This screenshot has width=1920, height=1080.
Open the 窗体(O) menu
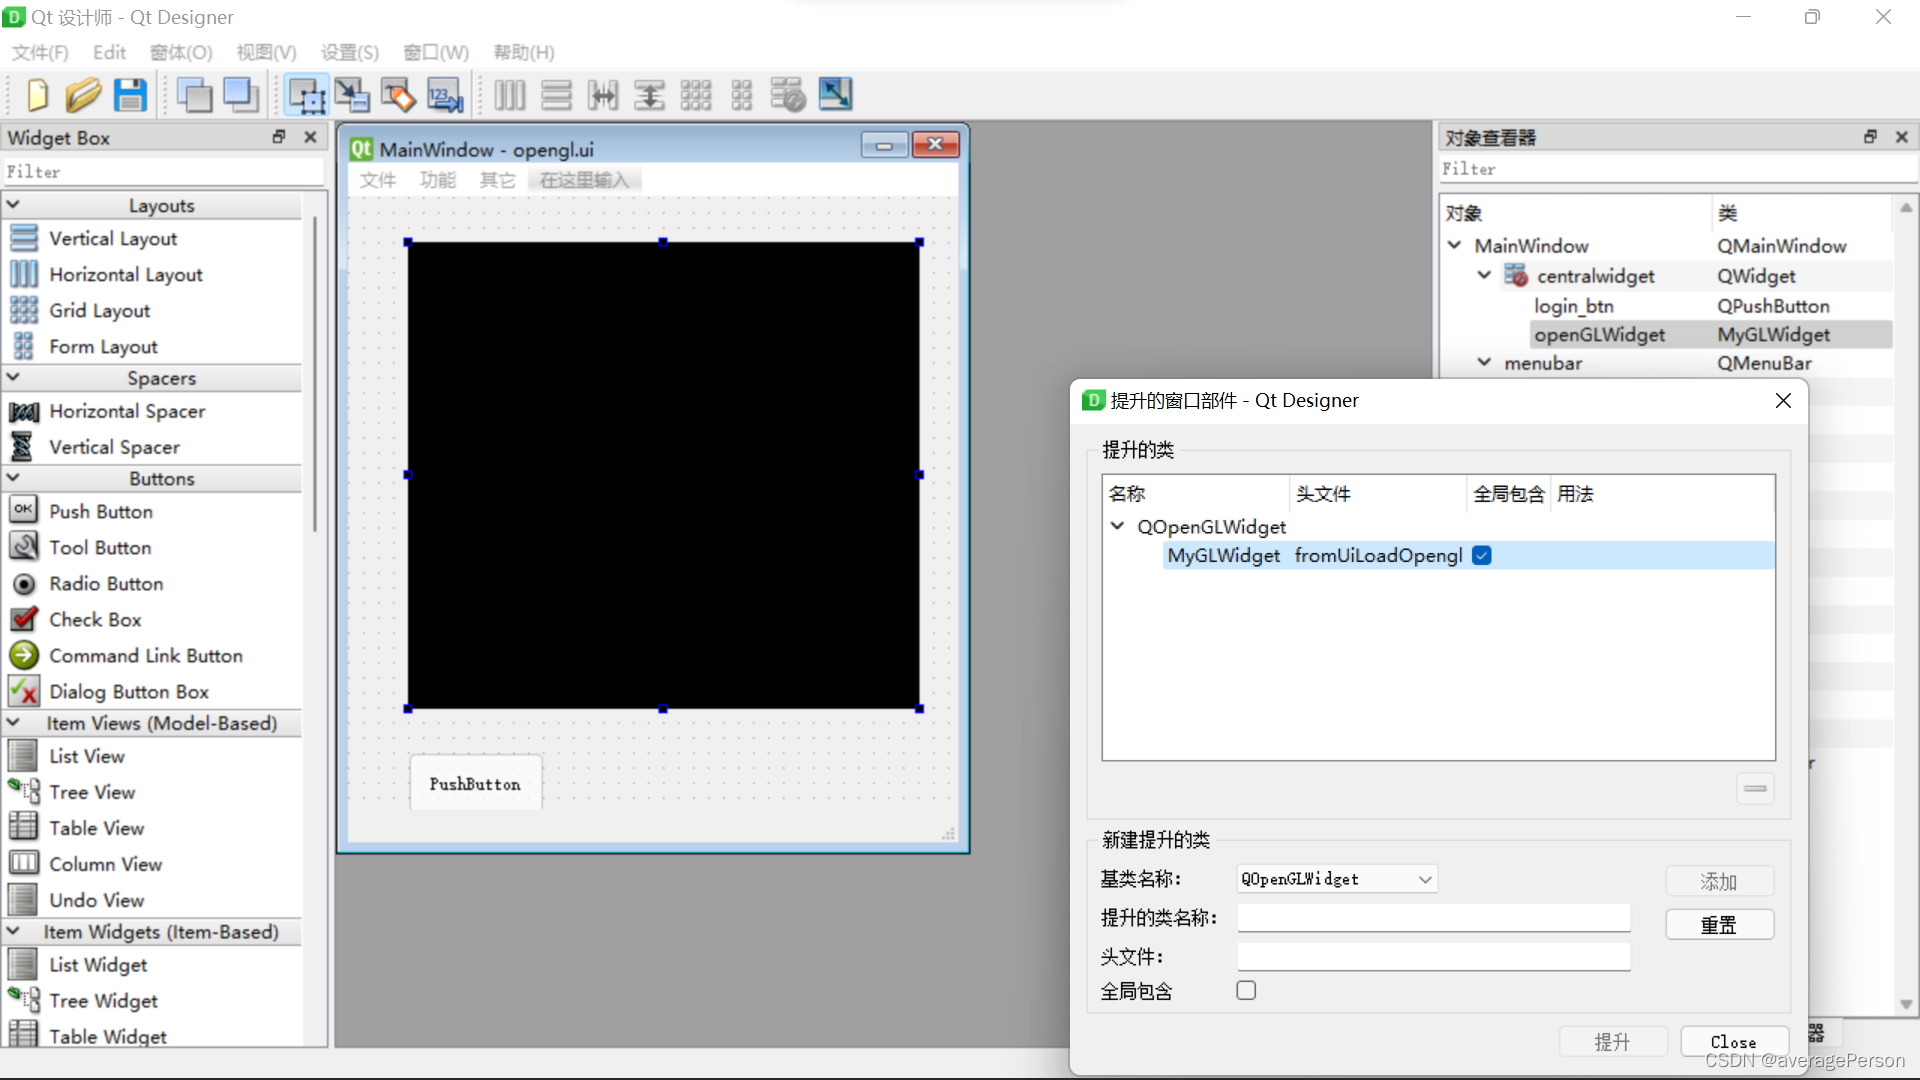(x=181, y=52)
